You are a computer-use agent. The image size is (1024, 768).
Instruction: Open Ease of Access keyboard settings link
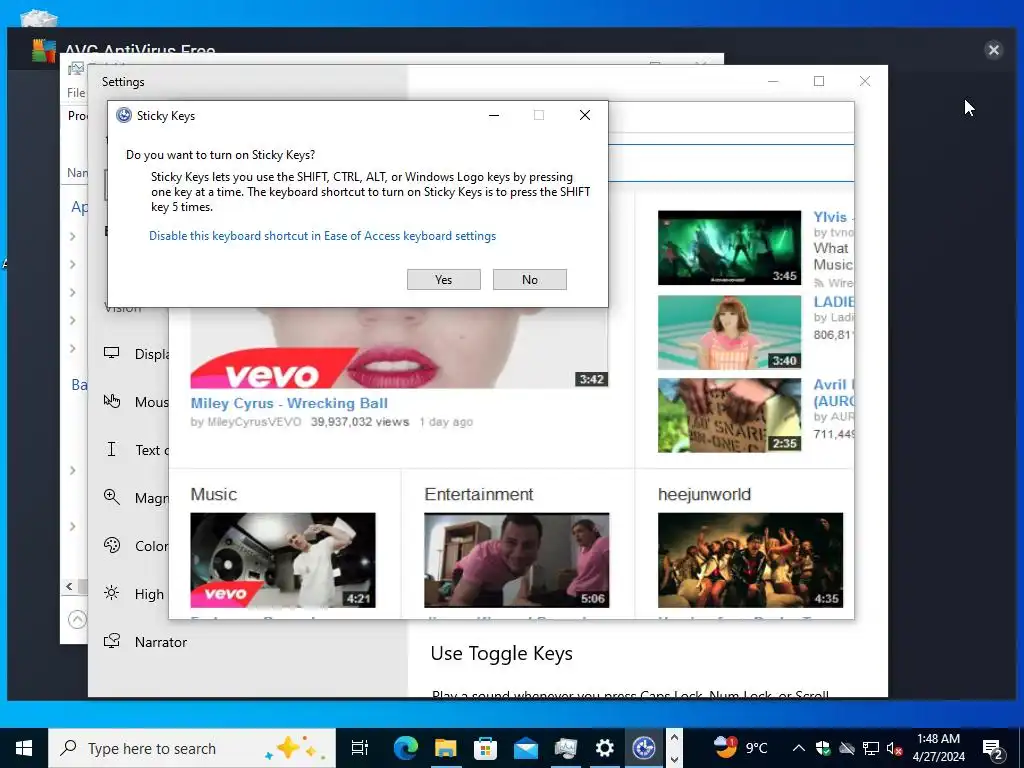coord(322,236)
